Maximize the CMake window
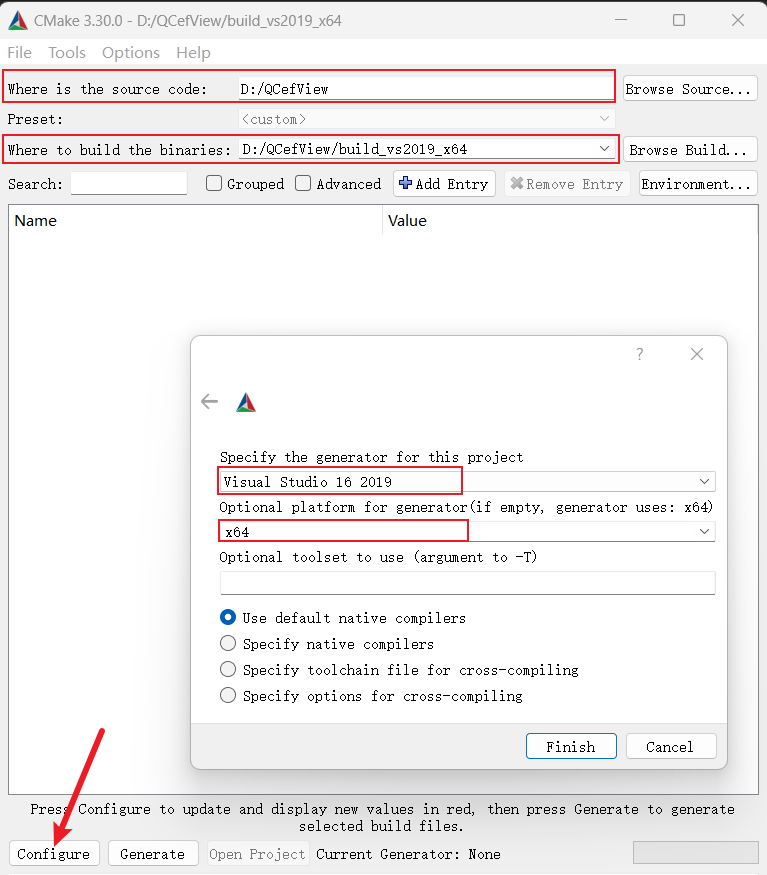Viewport: 767px width, 875px height. click(x=679, y=20)
